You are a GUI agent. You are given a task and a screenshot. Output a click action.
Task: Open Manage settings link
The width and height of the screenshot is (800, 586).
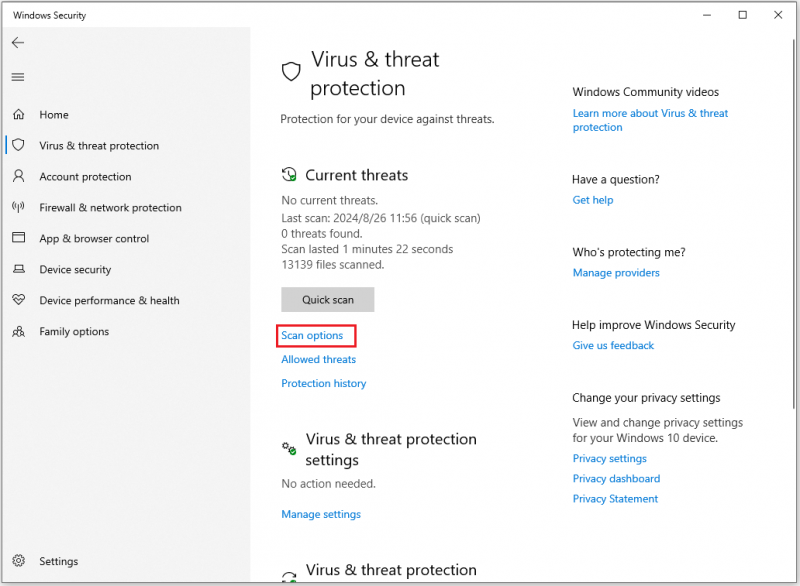click(x=321, y=514)
